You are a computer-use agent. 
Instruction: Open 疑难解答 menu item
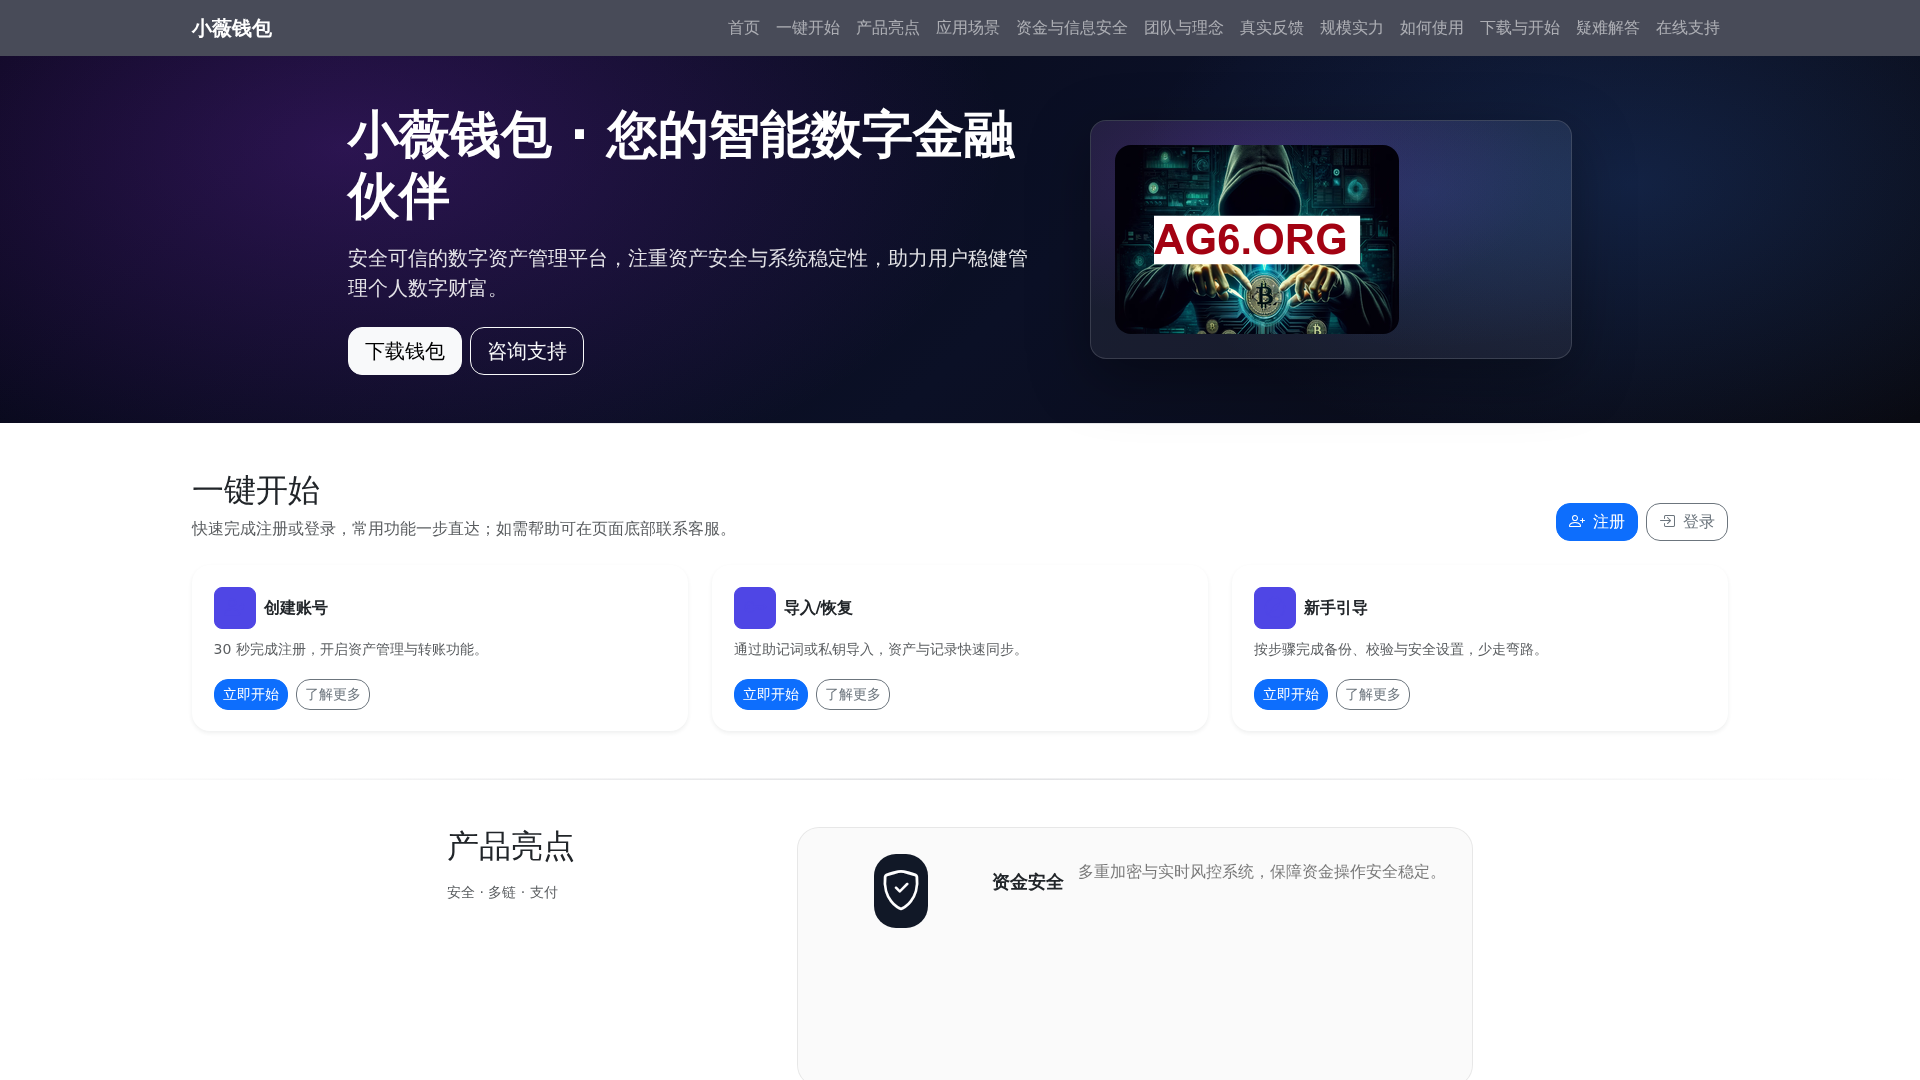1607,28
